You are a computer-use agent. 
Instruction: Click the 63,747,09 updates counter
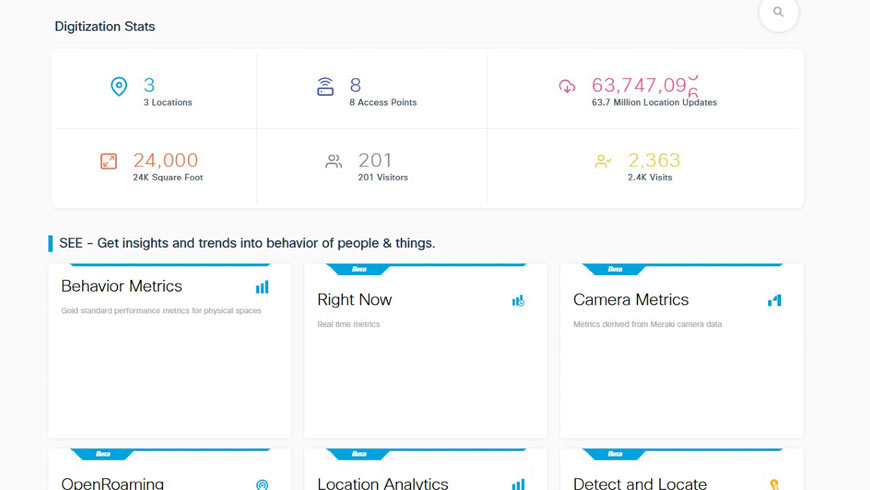pos(644,85)
